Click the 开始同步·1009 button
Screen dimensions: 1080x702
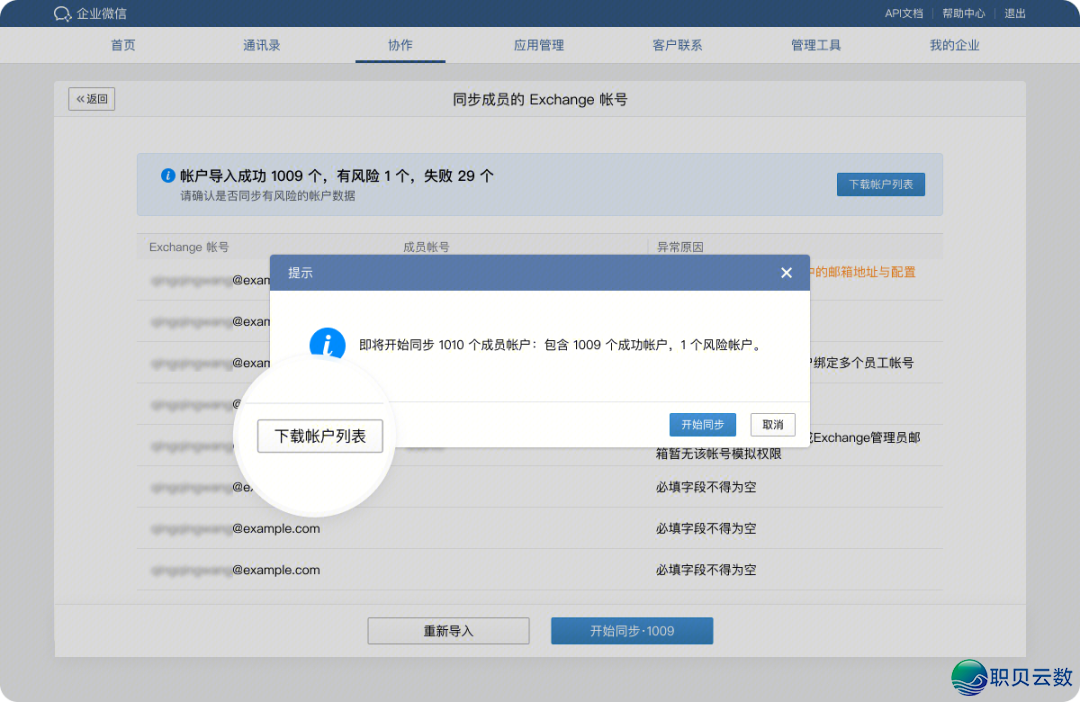632,630
